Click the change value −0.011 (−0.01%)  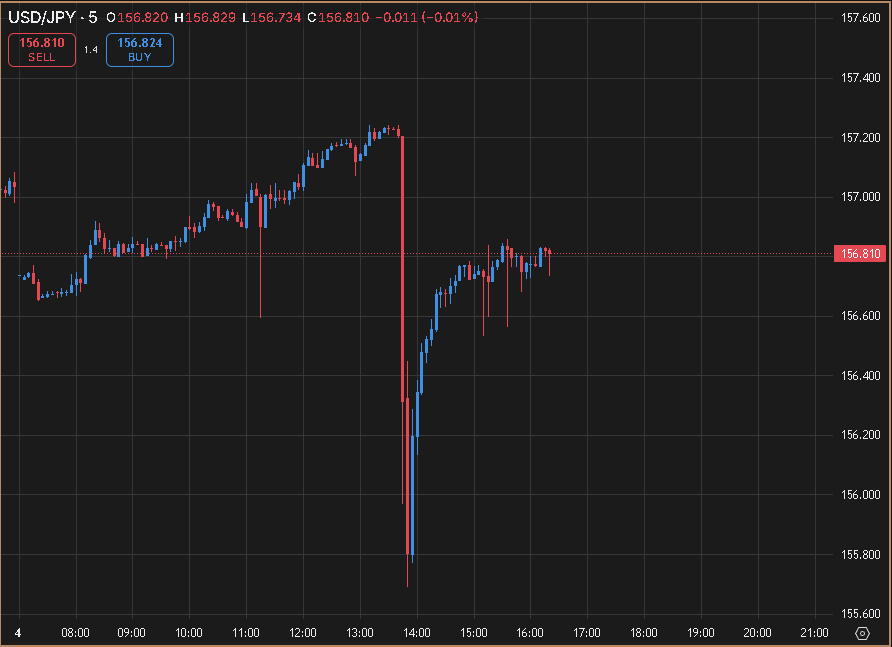(427, 18)
